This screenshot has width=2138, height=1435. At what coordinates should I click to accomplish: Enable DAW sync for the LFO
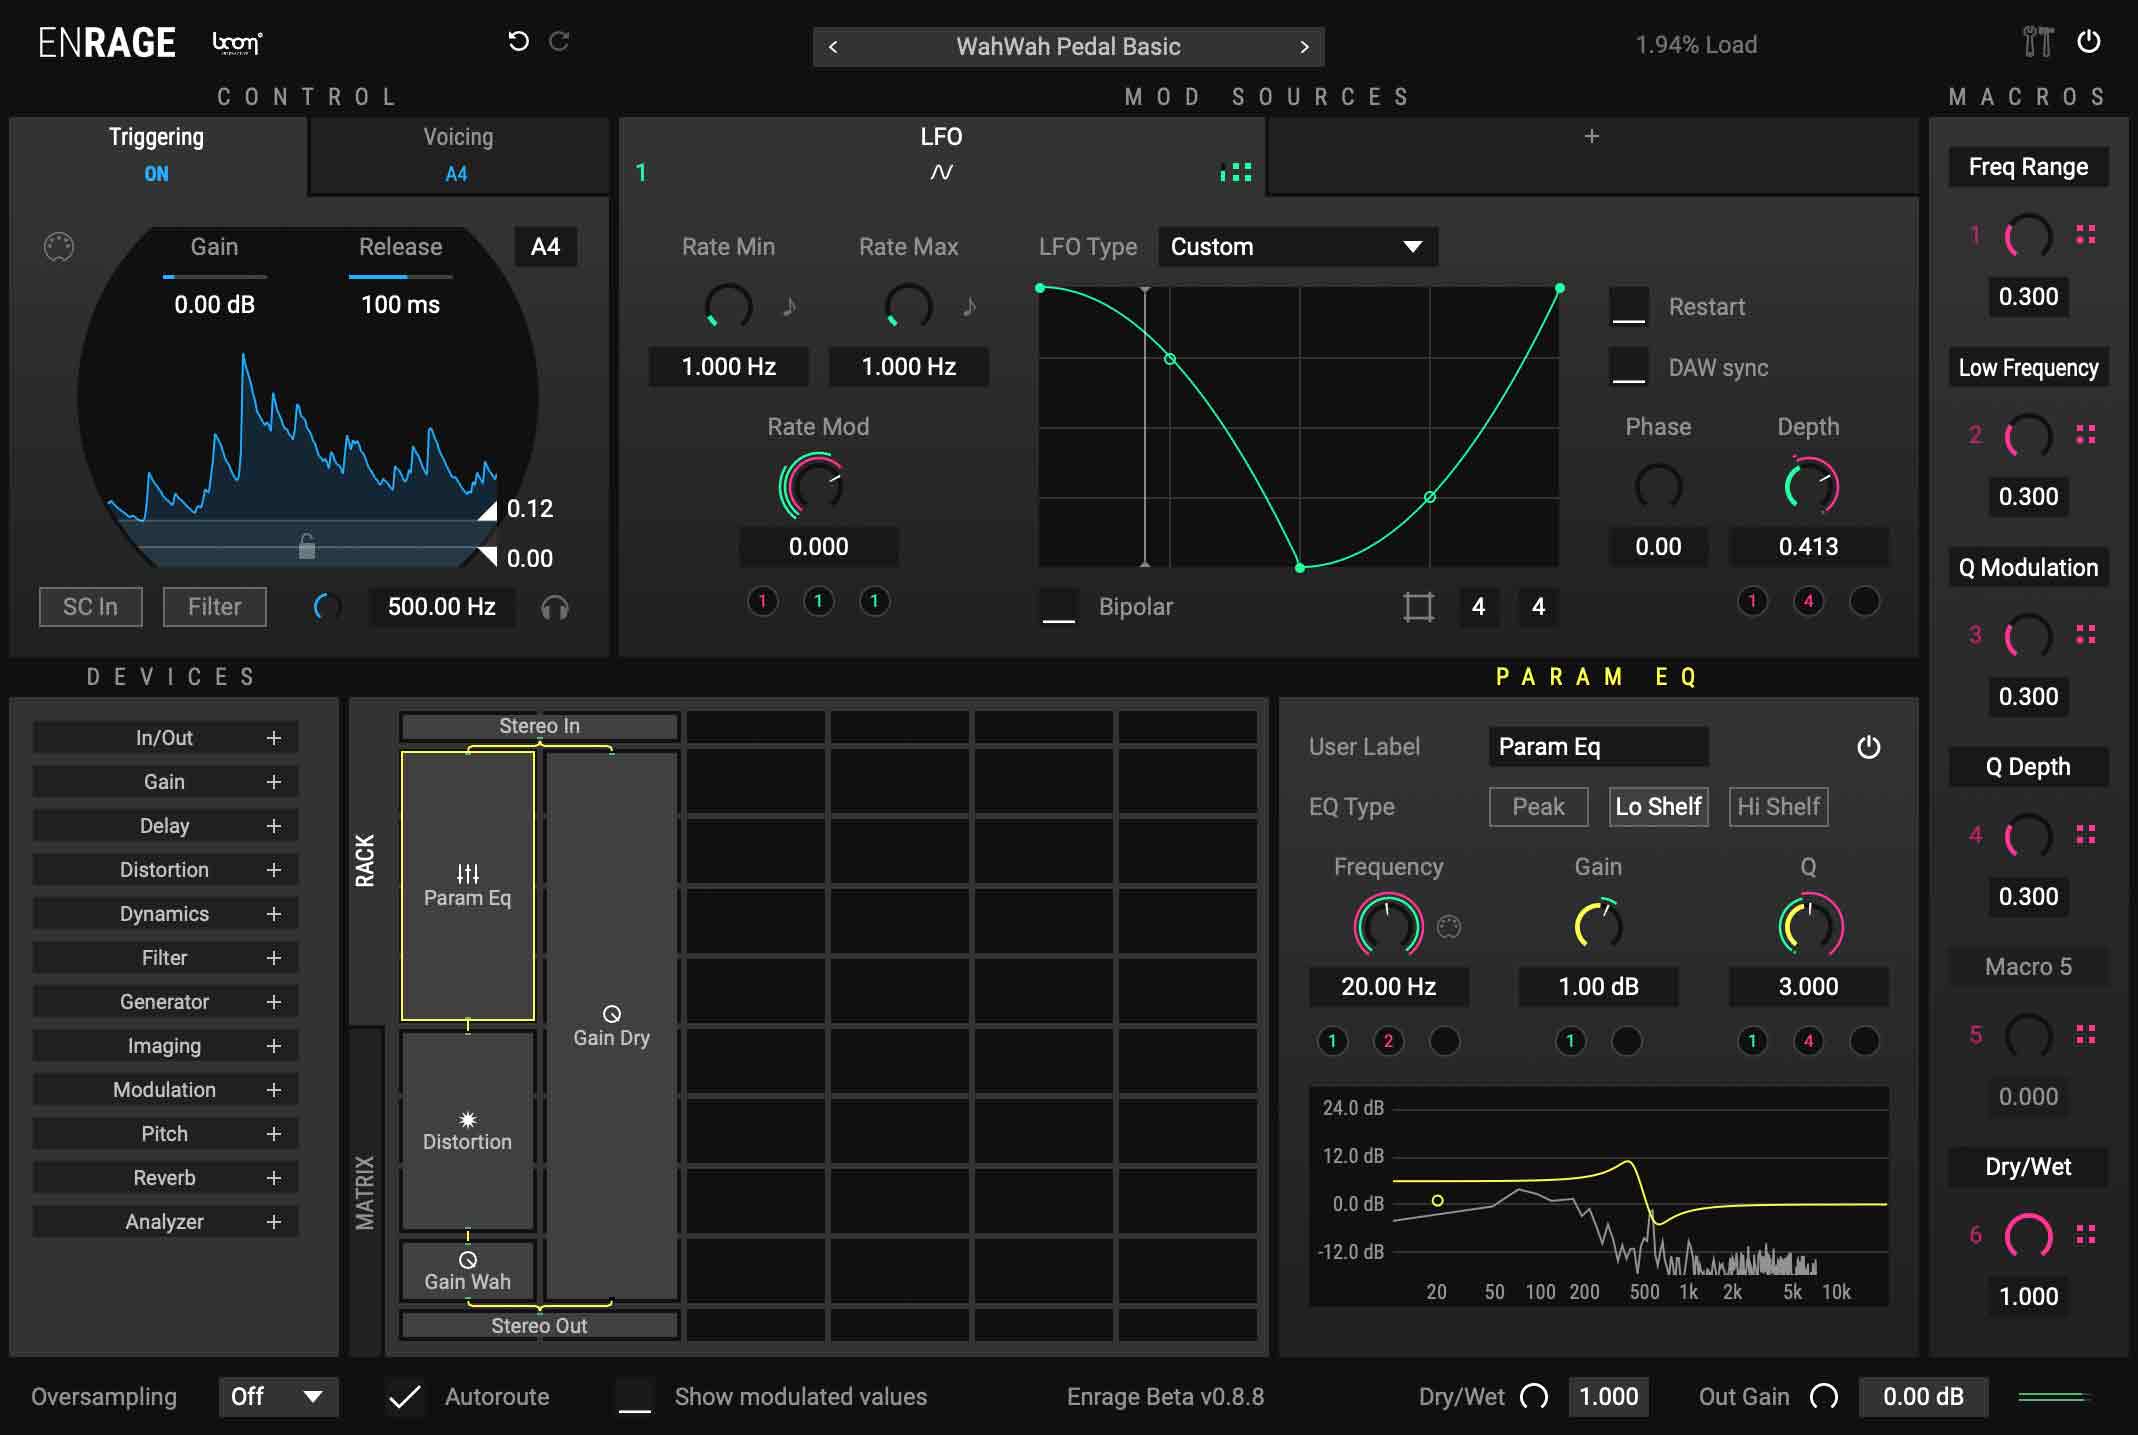(x=1630, y=366)
